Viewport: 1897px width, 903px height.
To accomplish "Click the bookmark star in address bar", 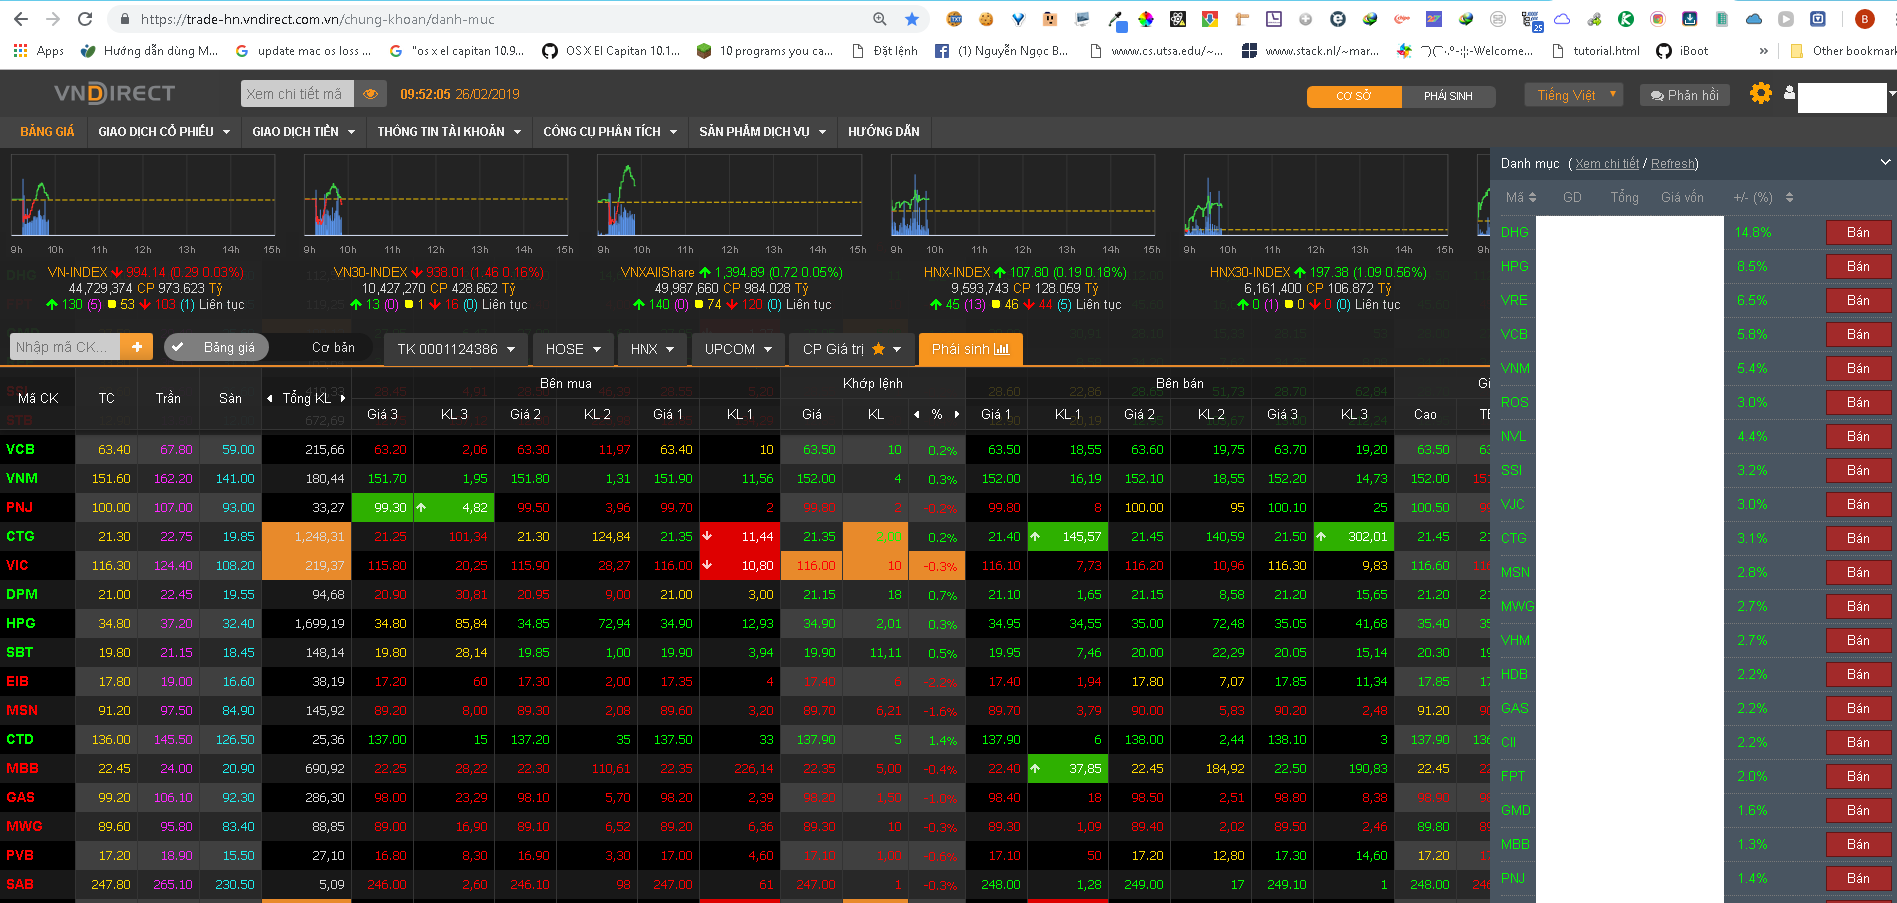I will point(911,19).
